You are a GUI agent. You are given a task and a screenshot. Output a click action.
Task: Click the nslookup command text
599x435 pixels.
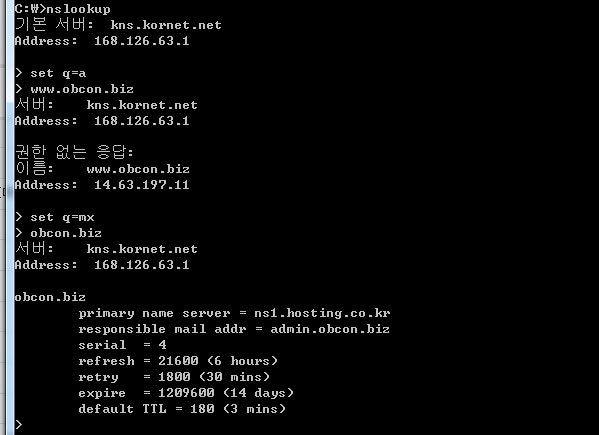pyautogui.click(x=78, y=9)
